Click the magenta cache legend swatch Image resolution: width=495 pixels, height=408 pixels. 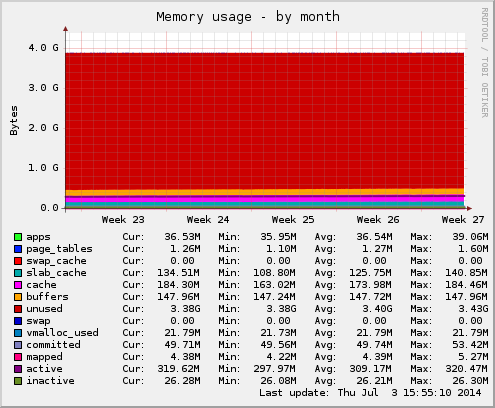[18, 285]
